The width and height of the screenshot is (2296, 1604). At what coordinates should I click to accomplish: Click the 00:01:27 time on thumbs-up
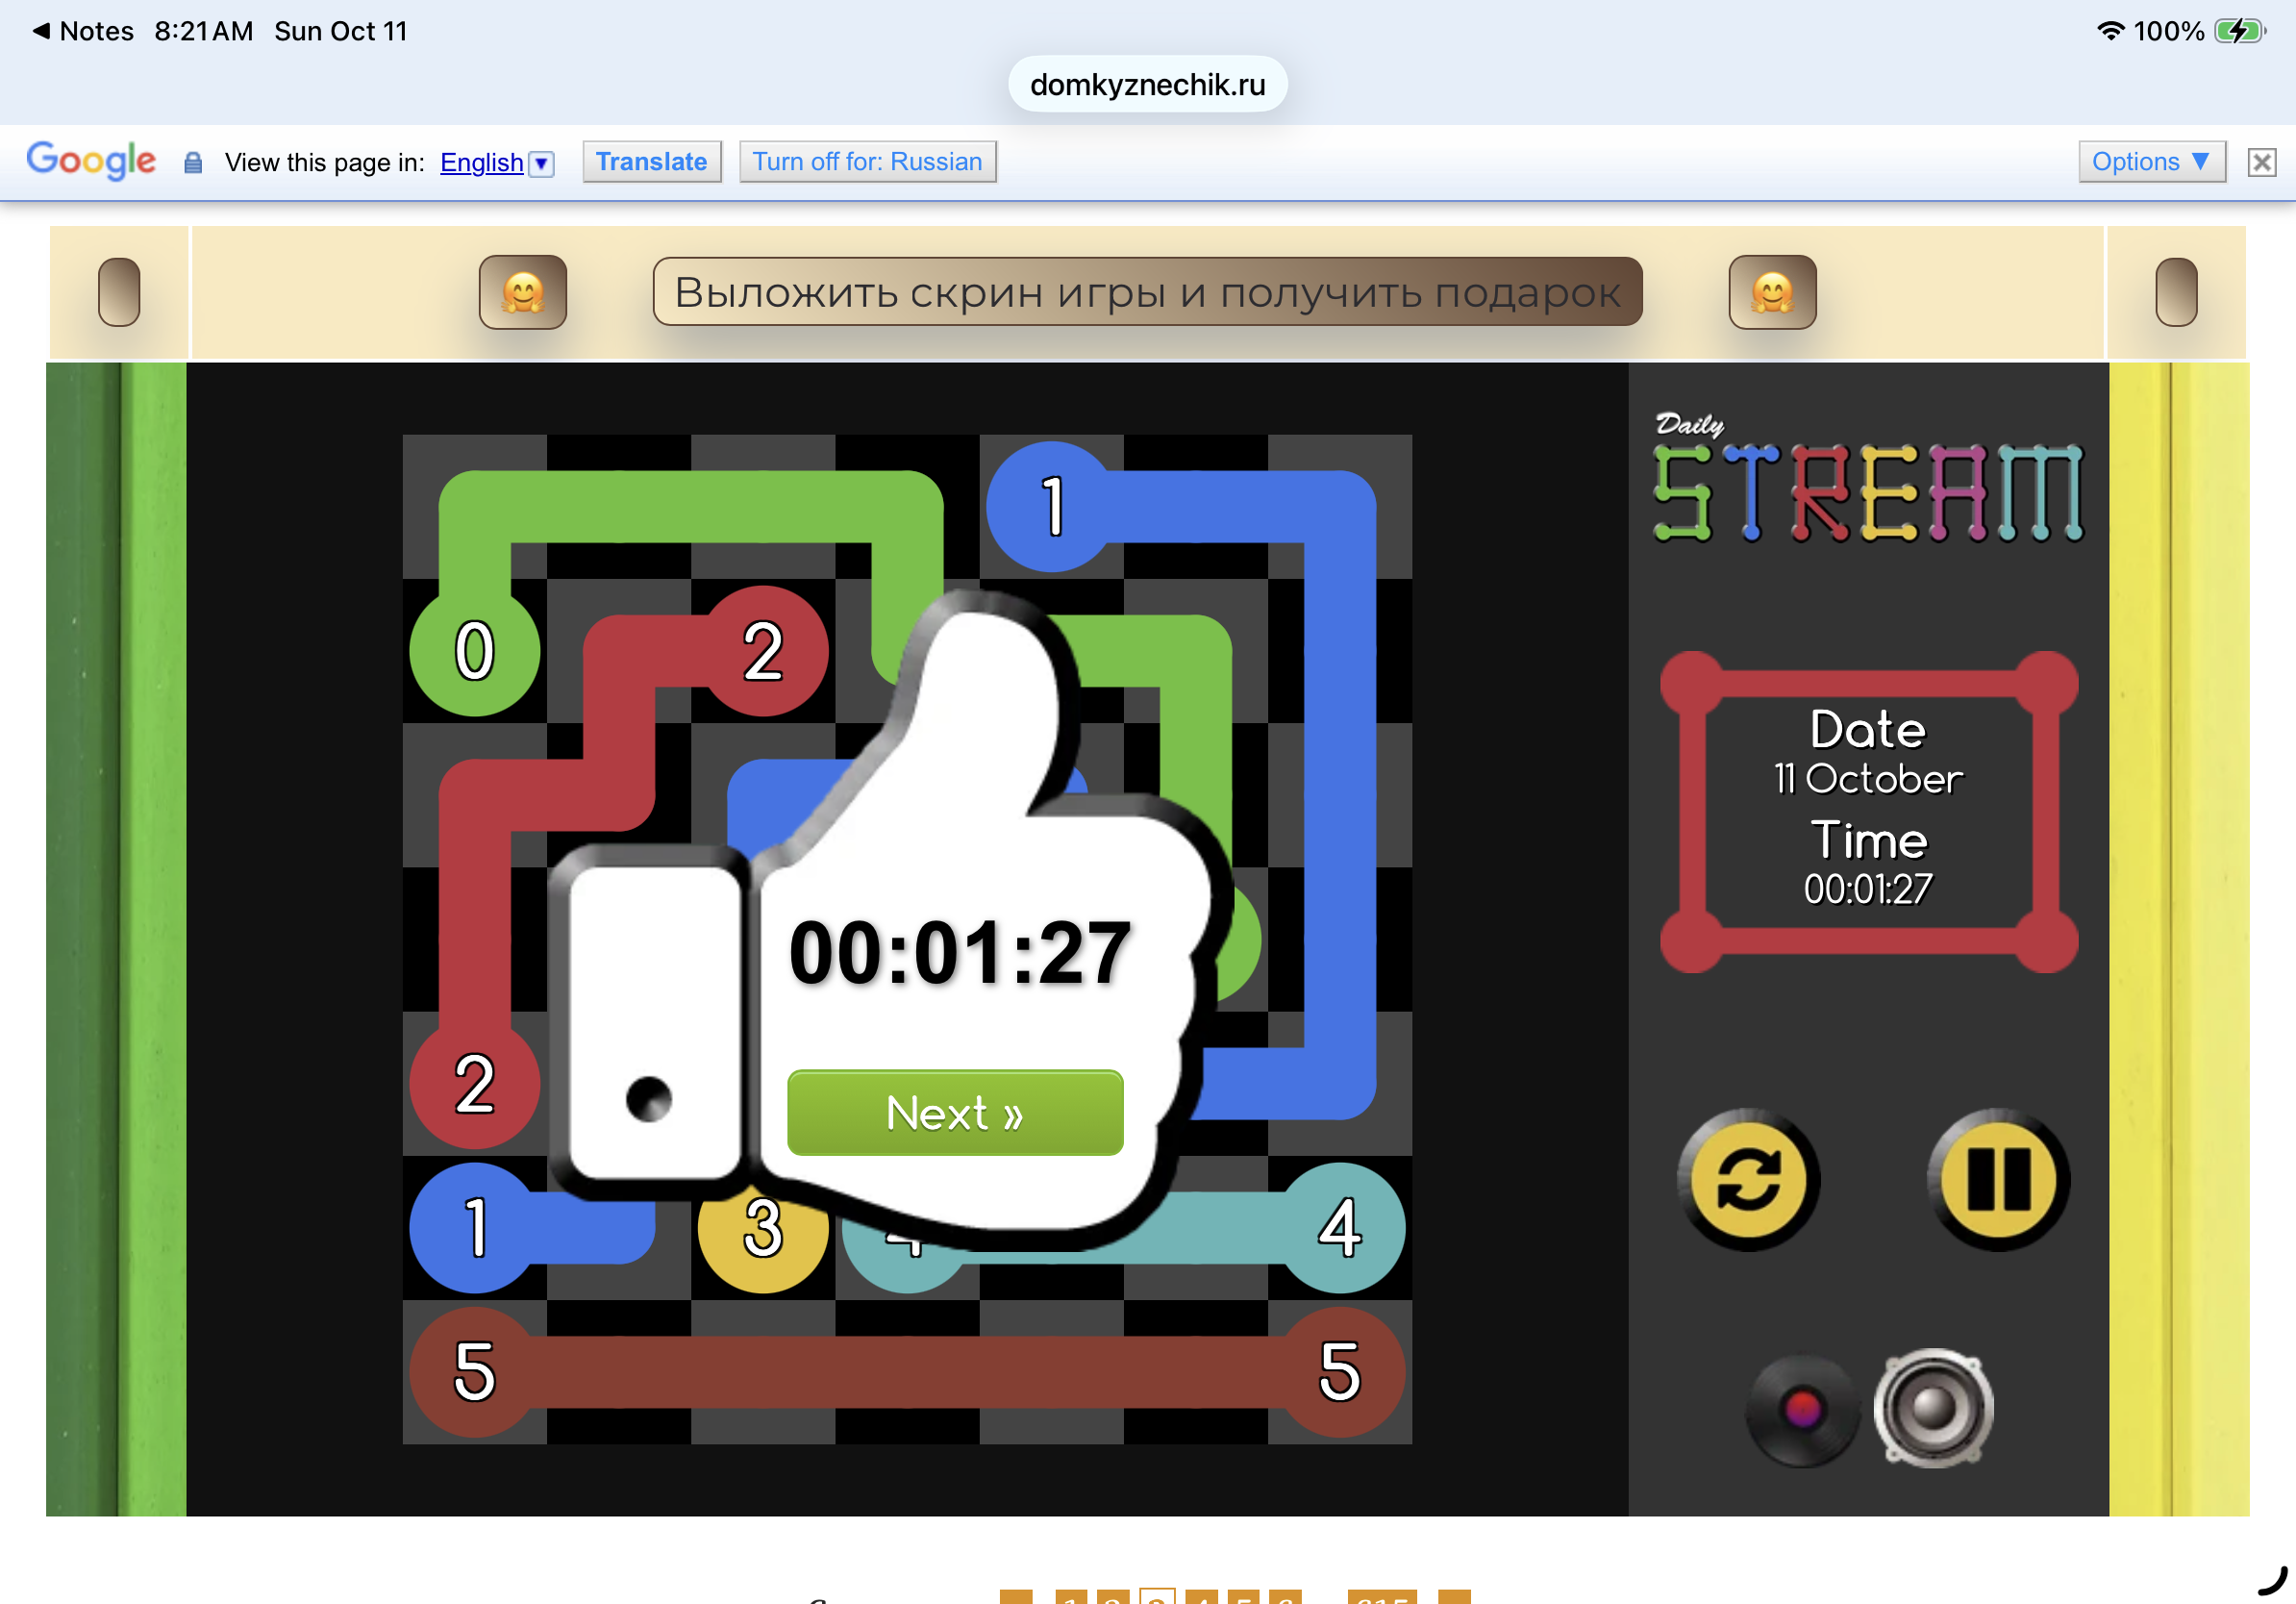coord(960,953)
